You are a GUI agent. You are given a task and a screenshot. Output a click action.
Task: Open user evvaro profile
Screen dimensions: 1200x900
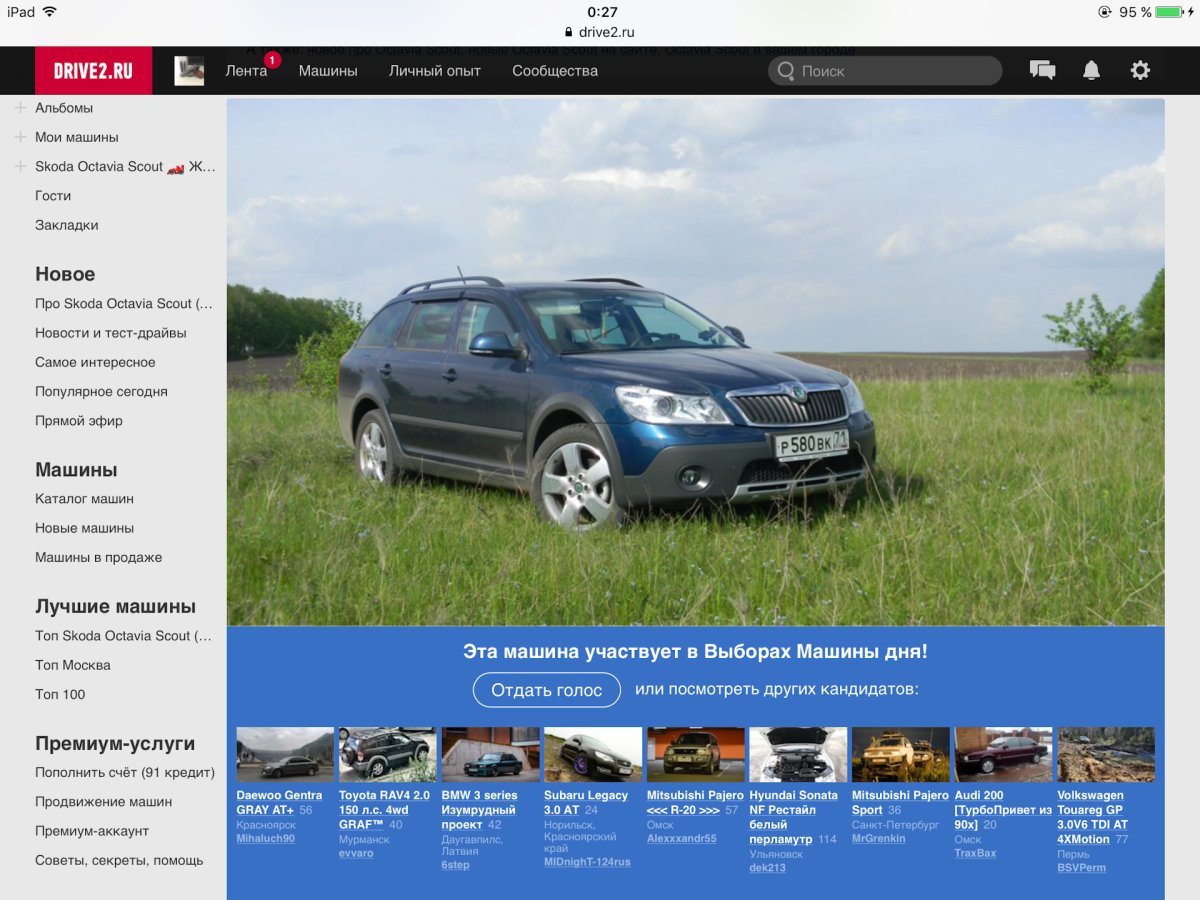(x=356, y=853)
